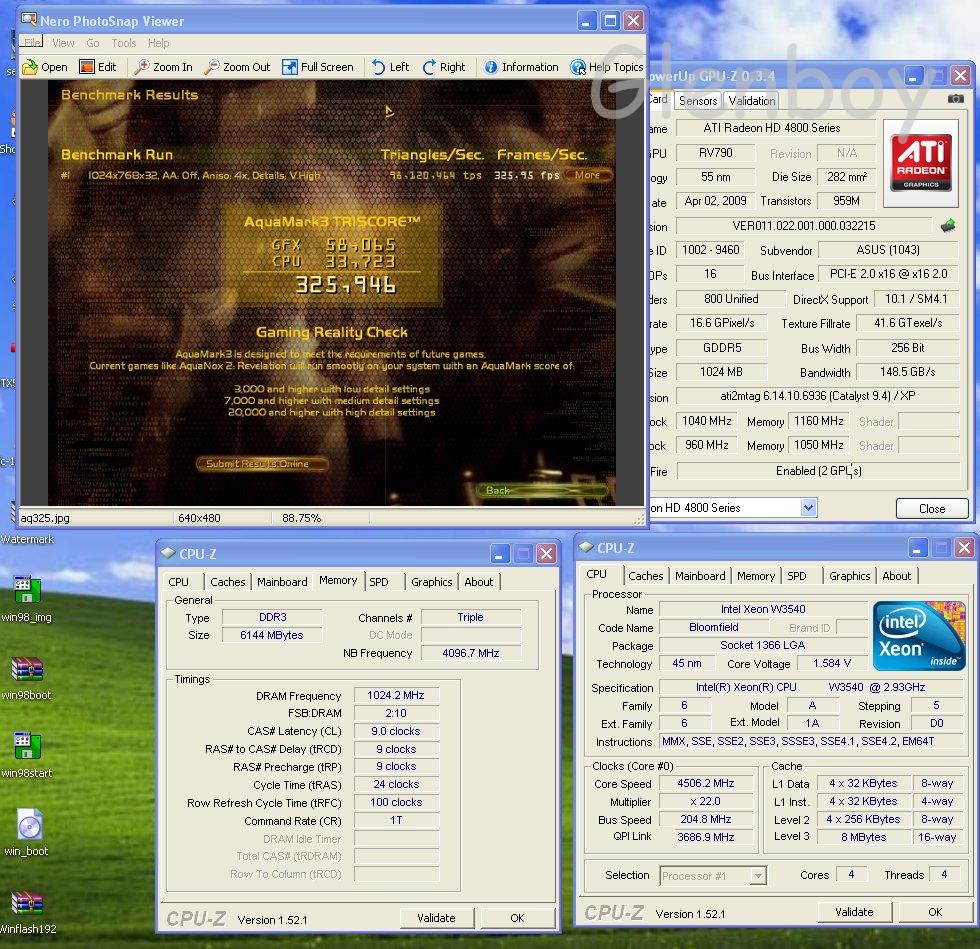Click the Edit toolbar icon

[x=88, y=67]
